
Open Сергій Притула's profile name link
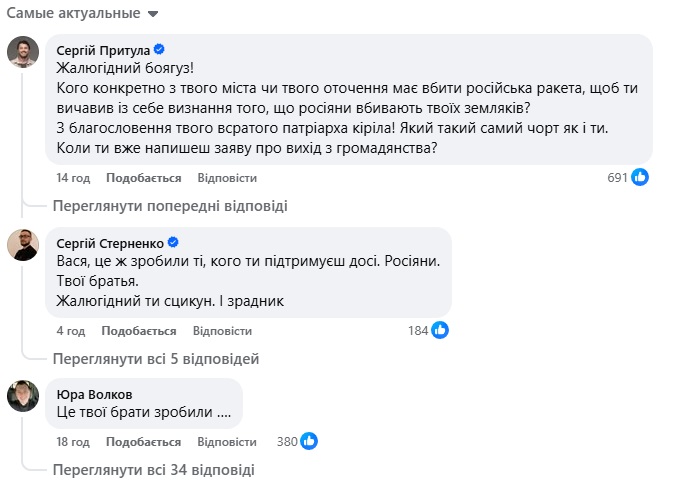[x=104, y=50]
